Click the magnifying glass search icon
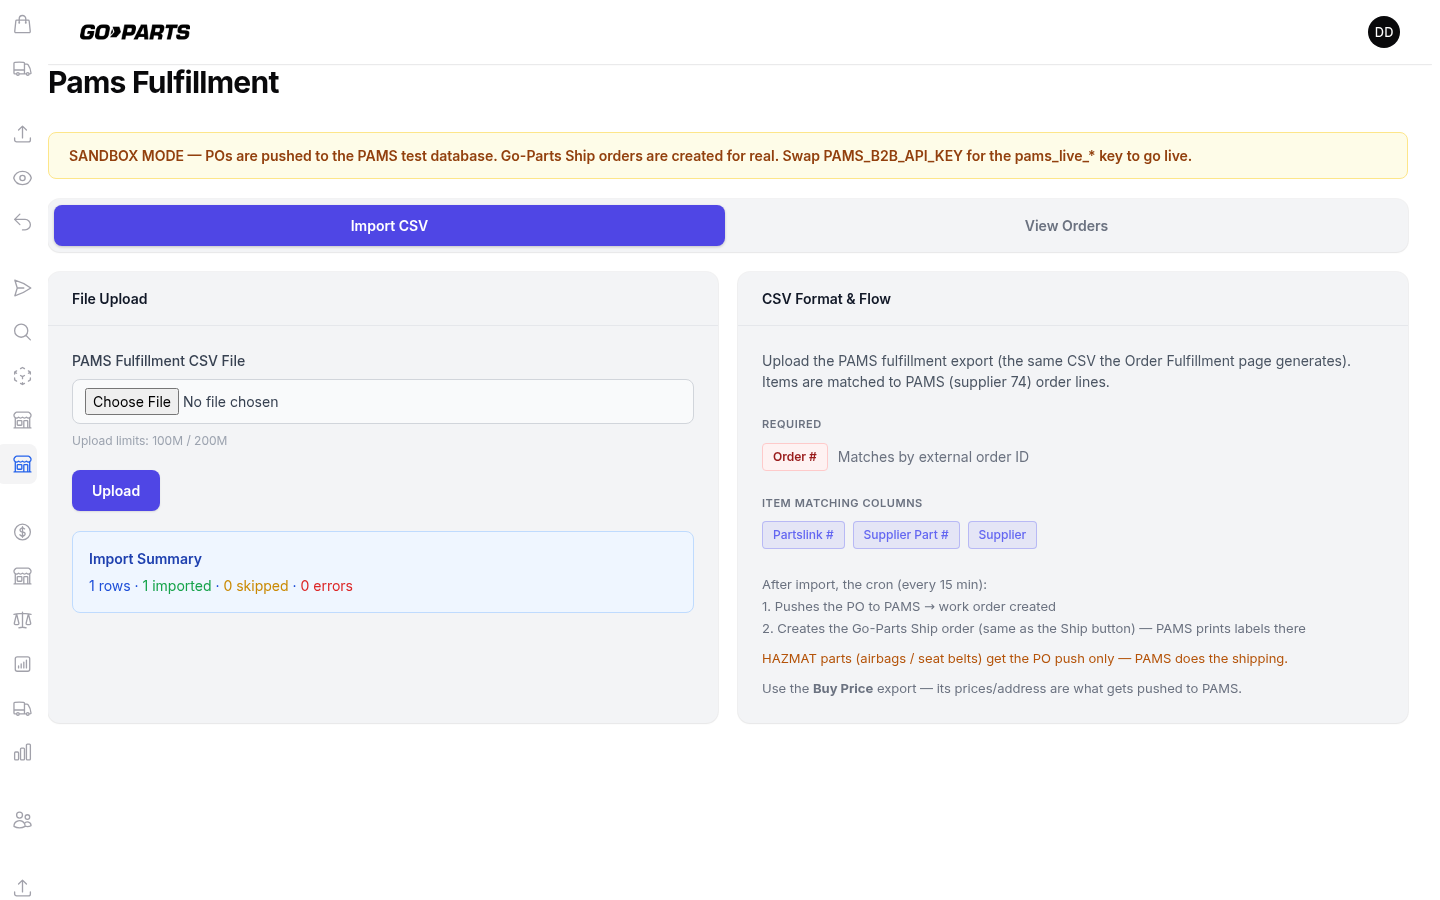The height and width of the screenshot is (900, 1440). click(22, 332)
